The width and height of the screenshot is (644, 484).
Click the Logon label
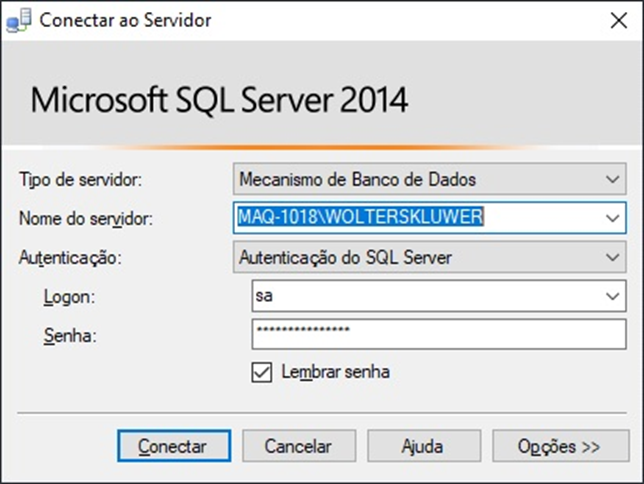click(x=69, y=297)
